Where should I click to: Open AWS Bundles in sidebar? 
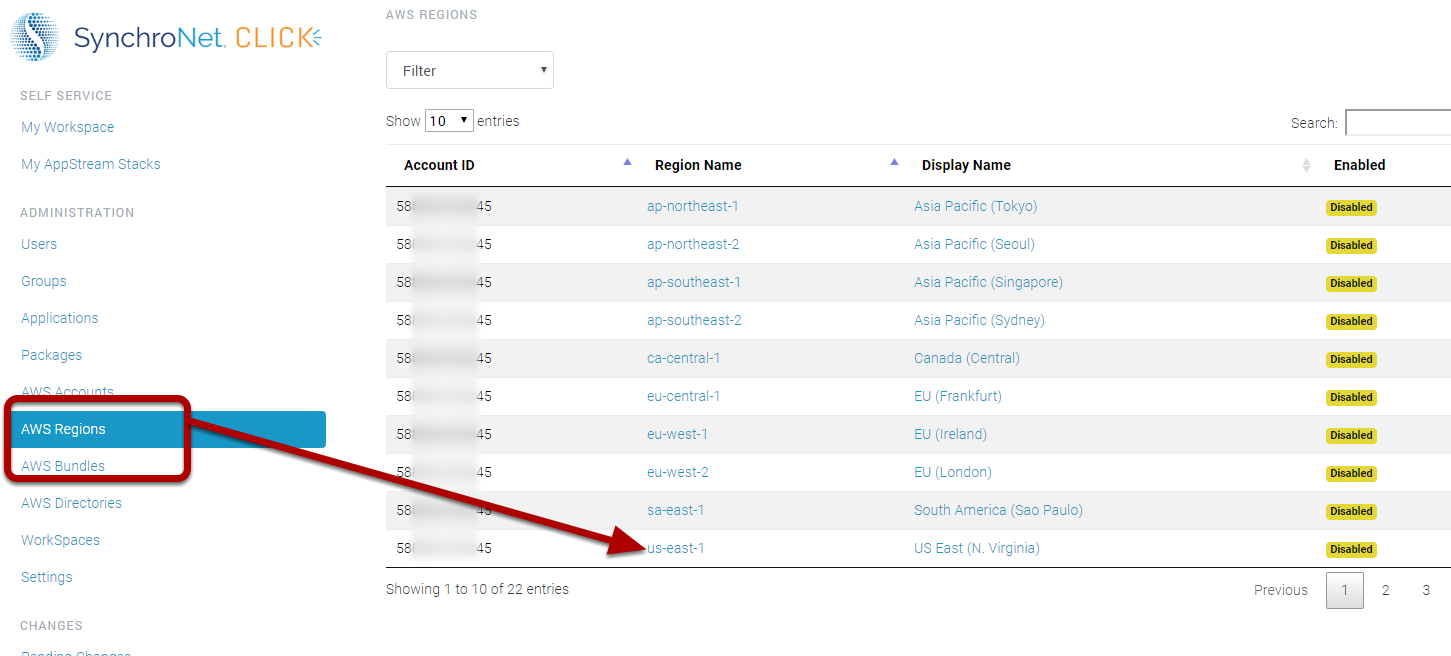63,466
